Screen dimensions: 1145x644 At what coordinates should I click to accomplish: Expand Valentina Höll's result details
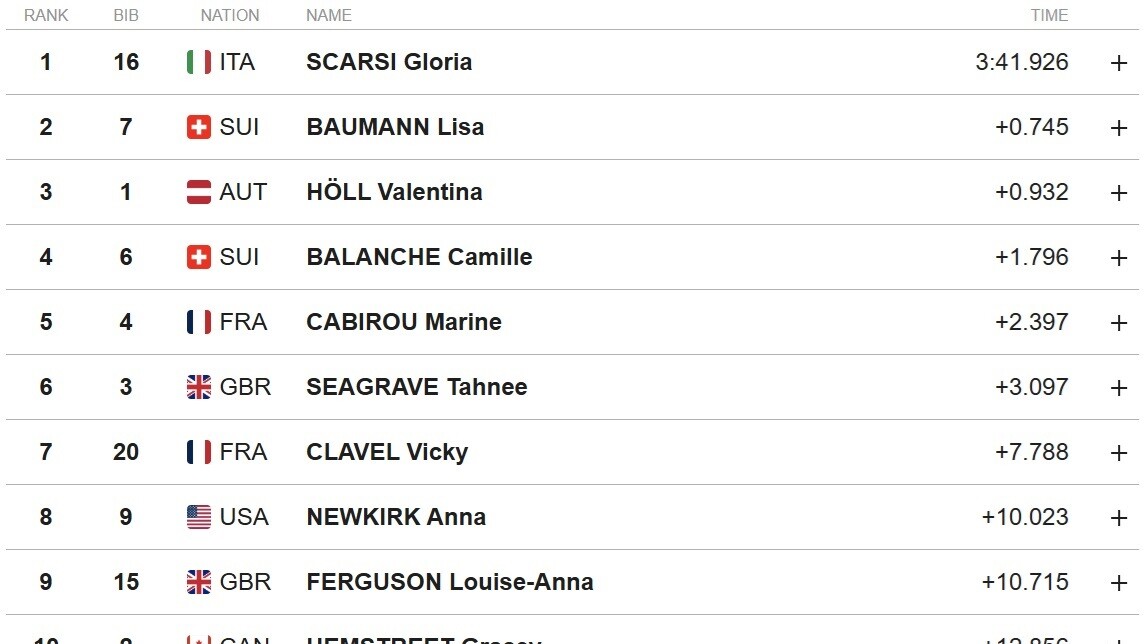(x=1119, y=193)
